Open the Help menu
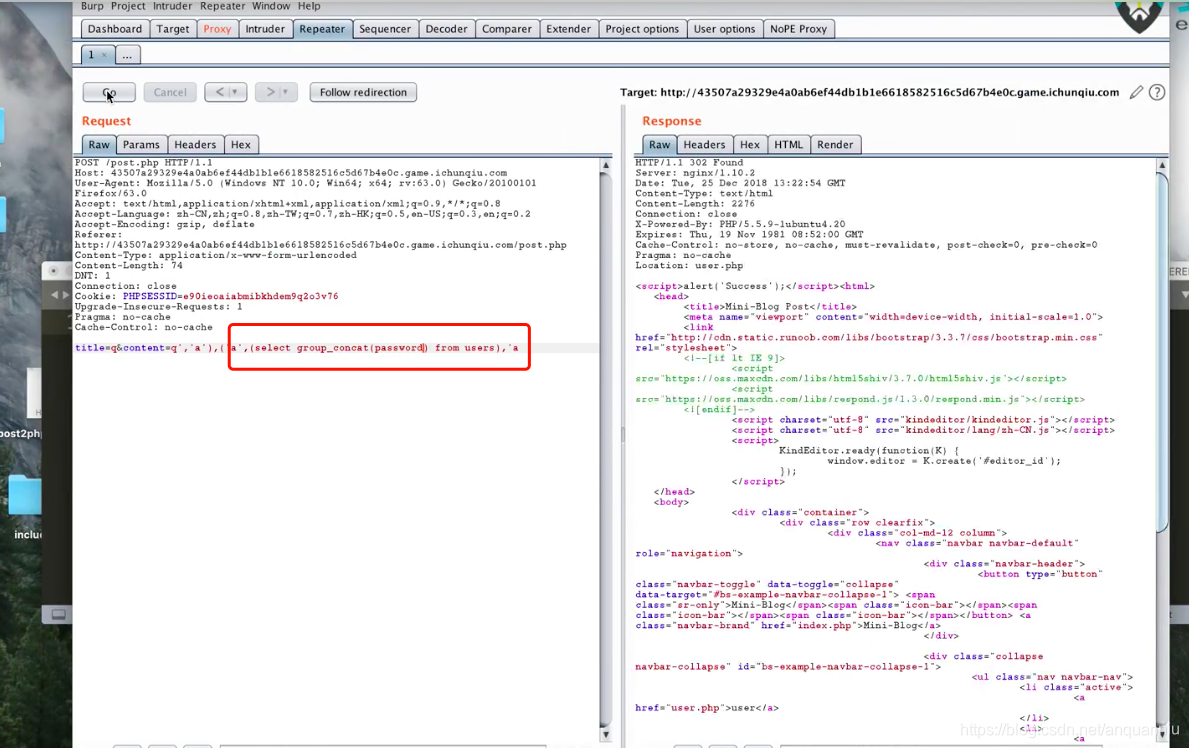 (309, 6)
